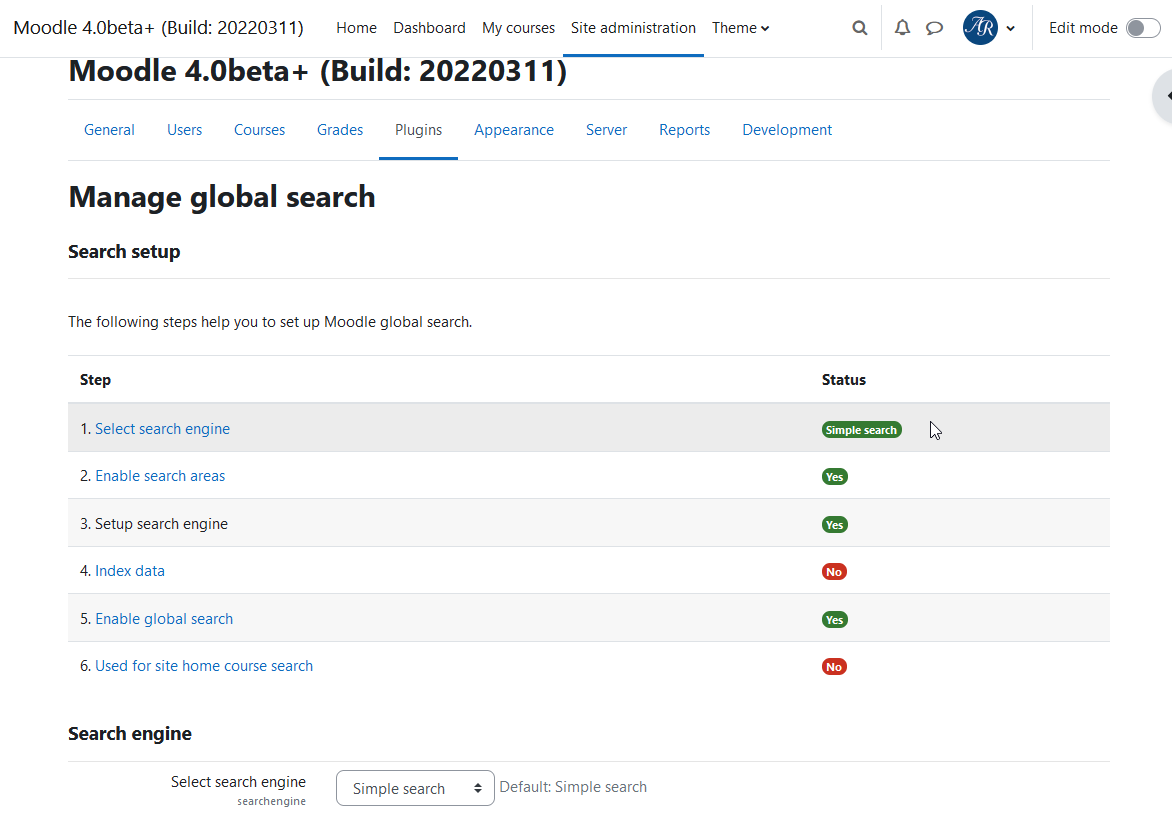Switch to the Reports tab
Image resolution: width=1172 pixels, height=827 pixels.
(685, 130)
